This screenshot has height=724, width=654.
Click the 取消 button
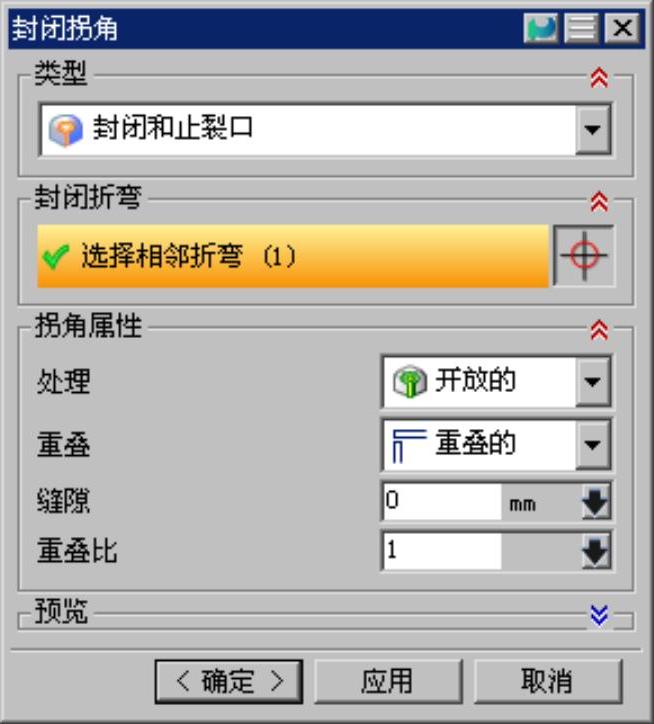pyautogui.click(x=548, y=682)
